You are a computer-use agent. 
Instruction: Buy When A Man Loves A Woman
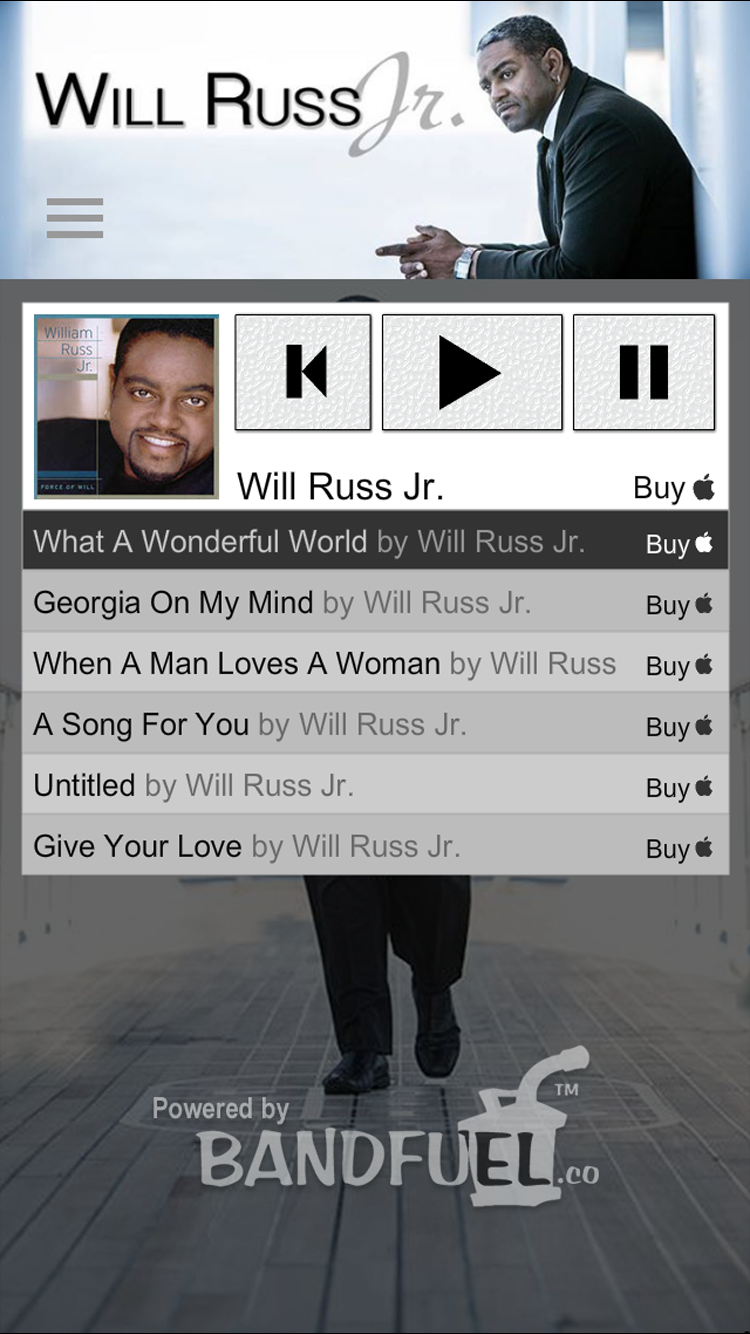(x=679, y=666)
